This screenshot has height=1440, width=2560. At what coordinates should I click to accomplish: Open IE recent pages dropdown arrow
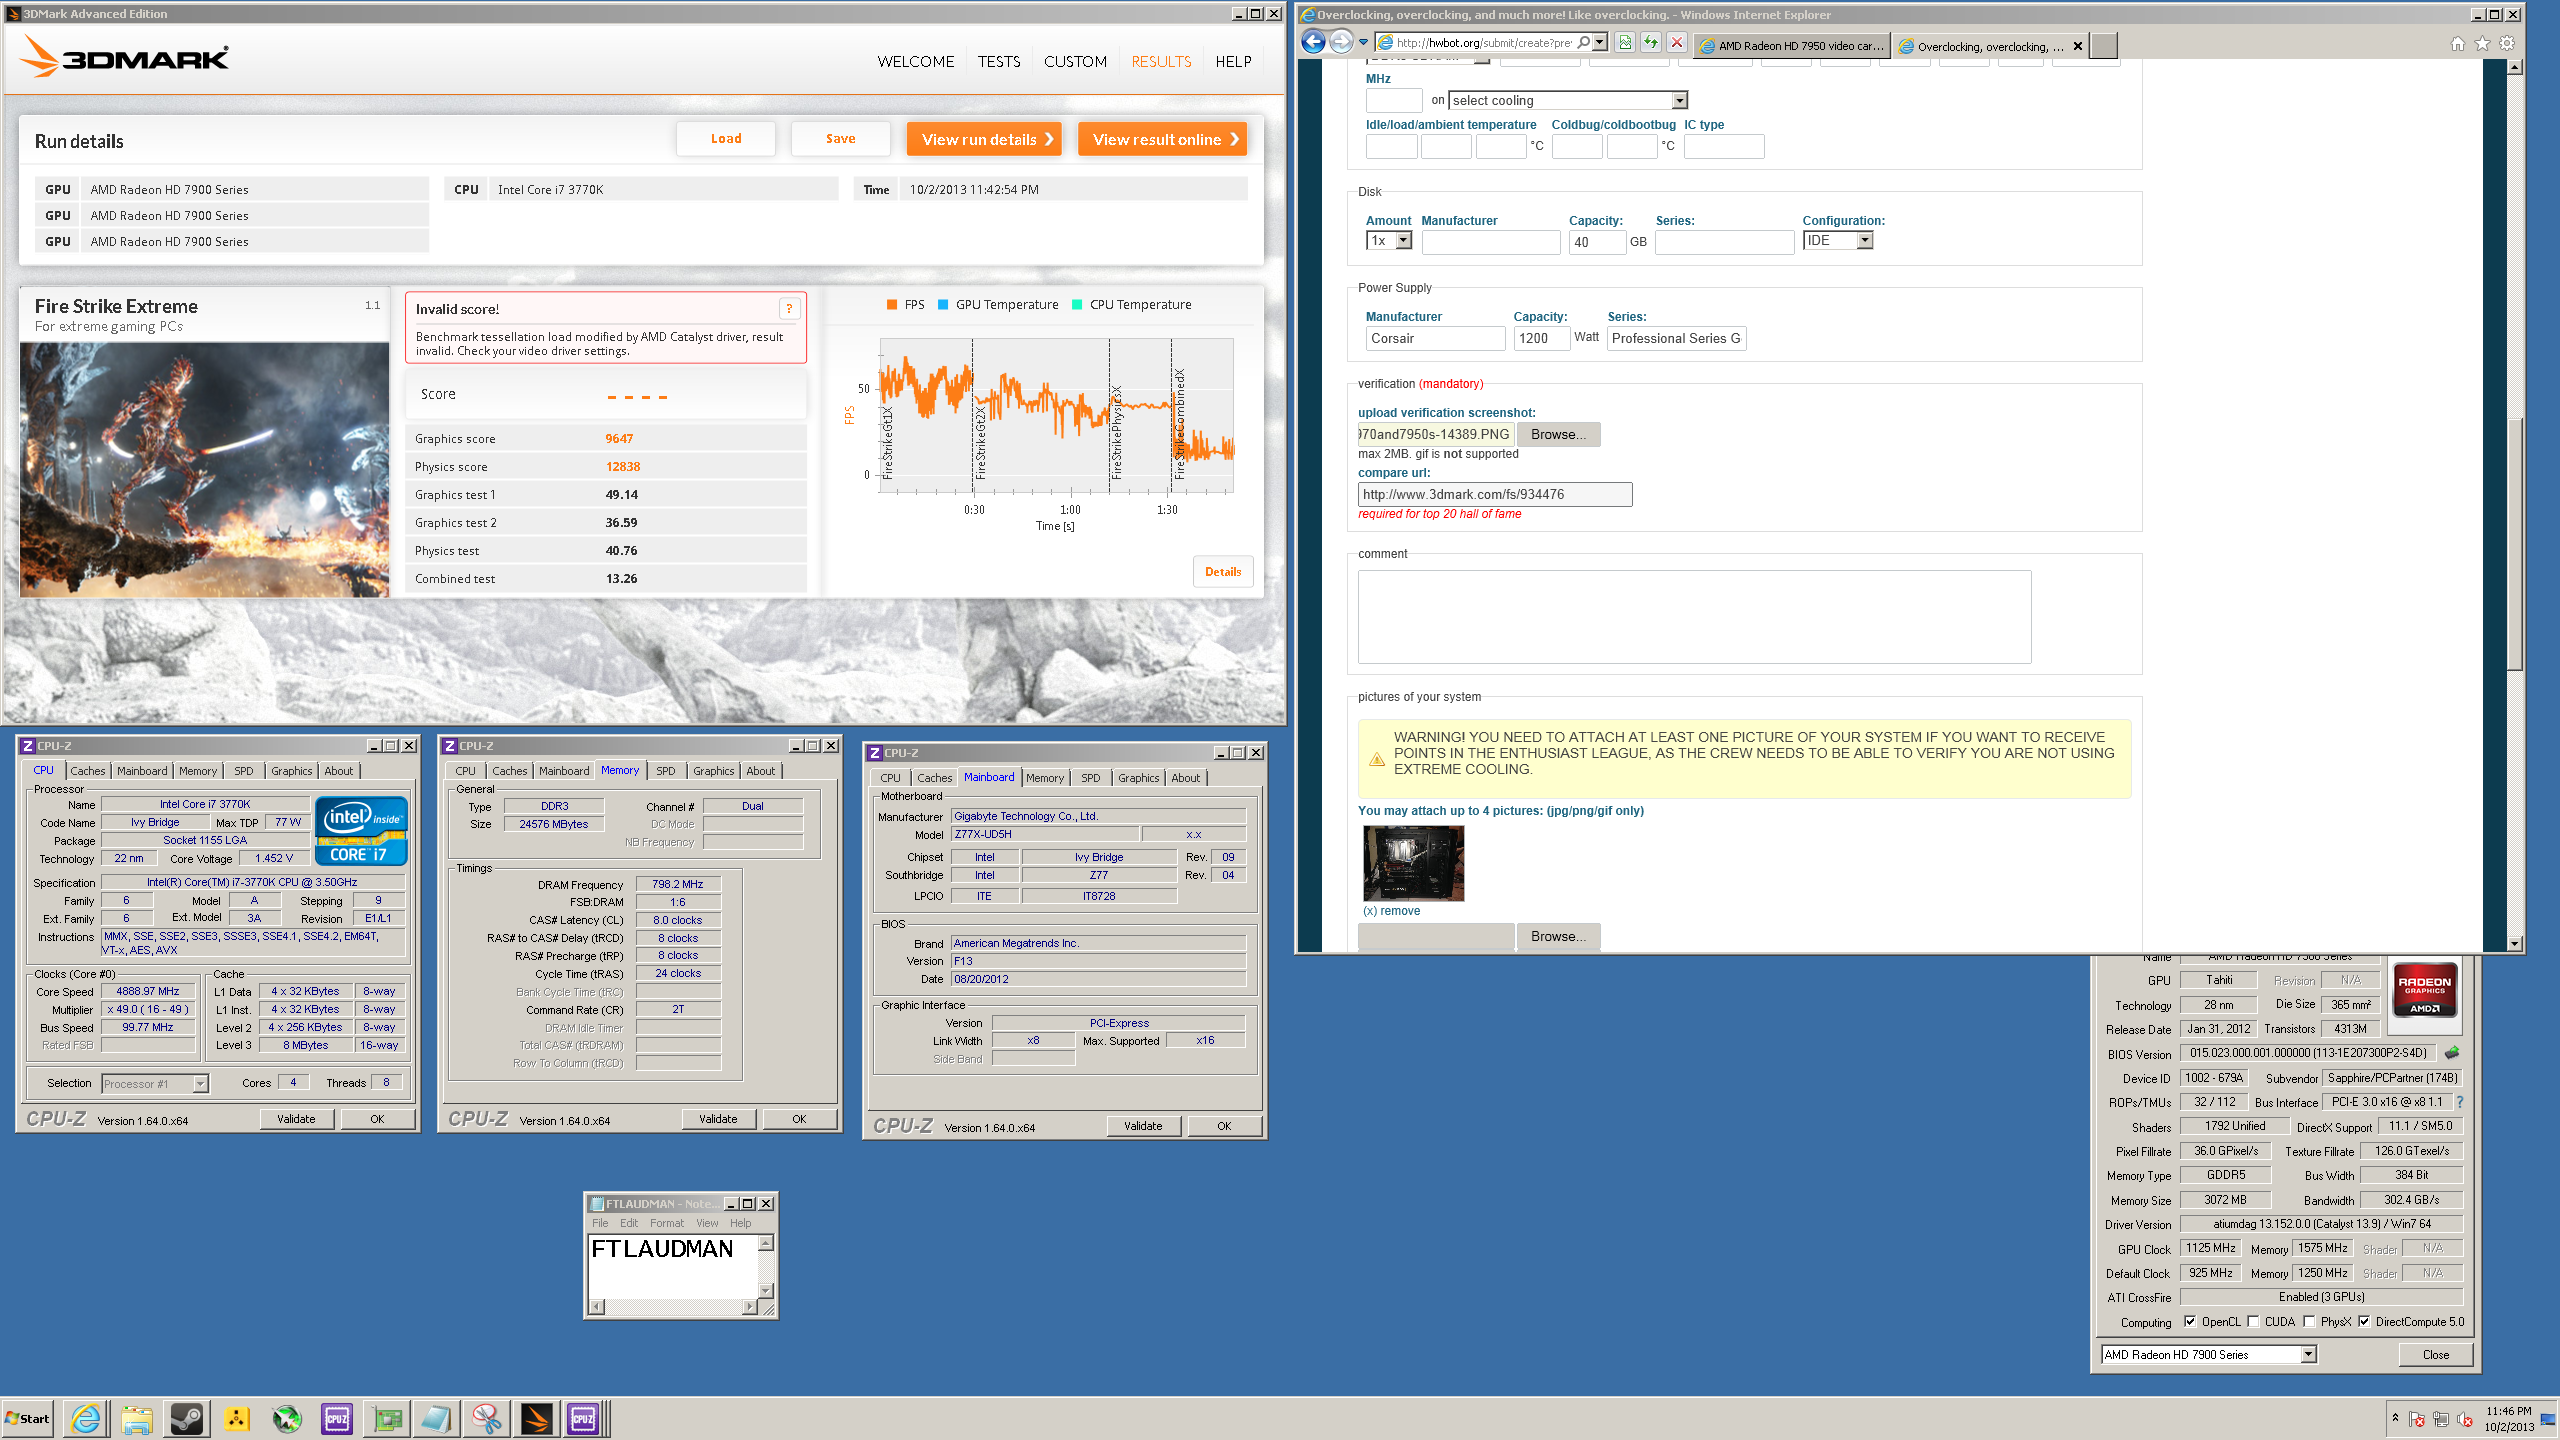pyautogui.click(x=1363, y=42)
